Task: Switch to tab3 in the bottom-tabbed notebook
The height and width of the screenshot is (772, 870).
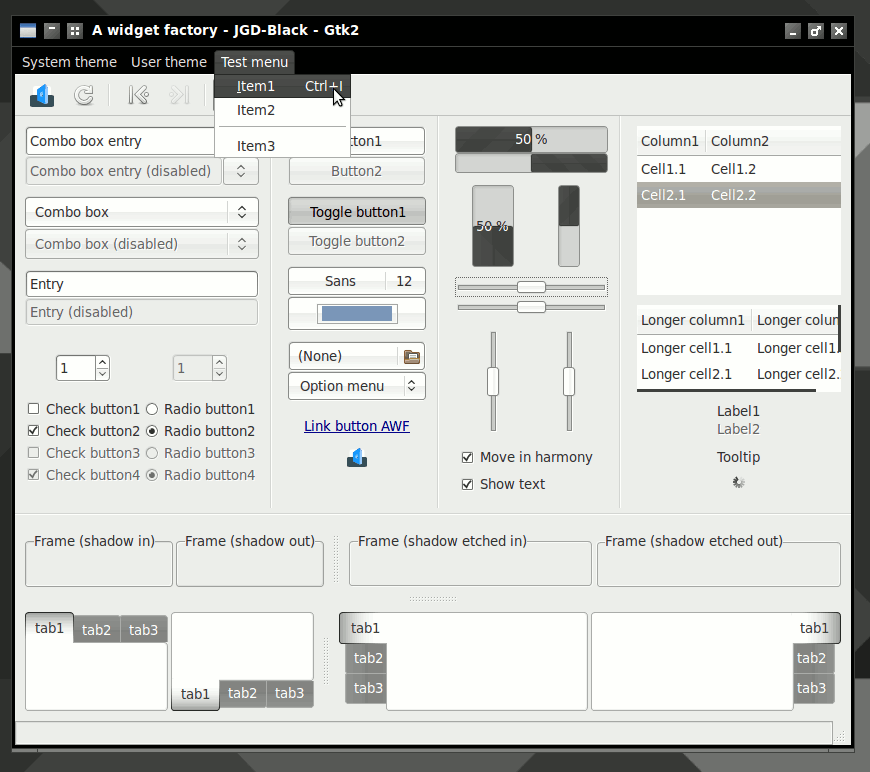Action: click(290, 693)
